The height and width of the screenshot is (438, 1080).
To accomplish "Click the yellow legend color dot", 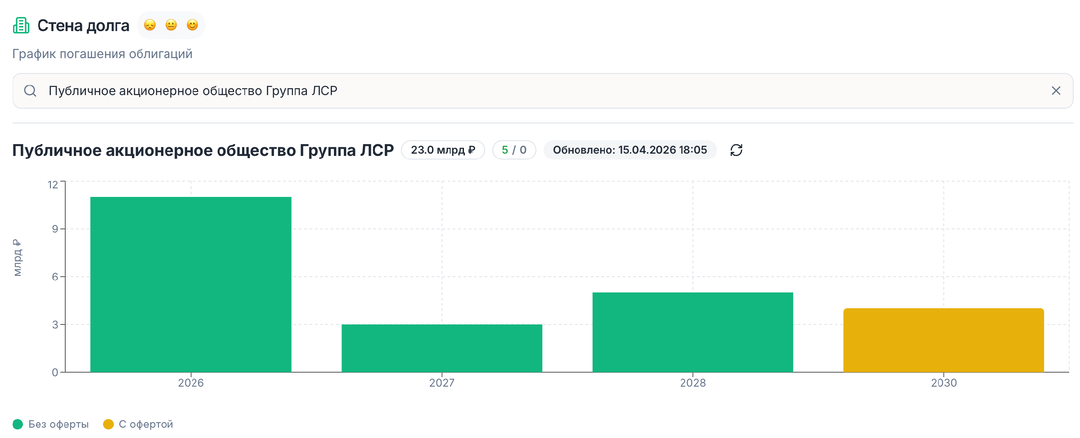I will coord(107,424).
